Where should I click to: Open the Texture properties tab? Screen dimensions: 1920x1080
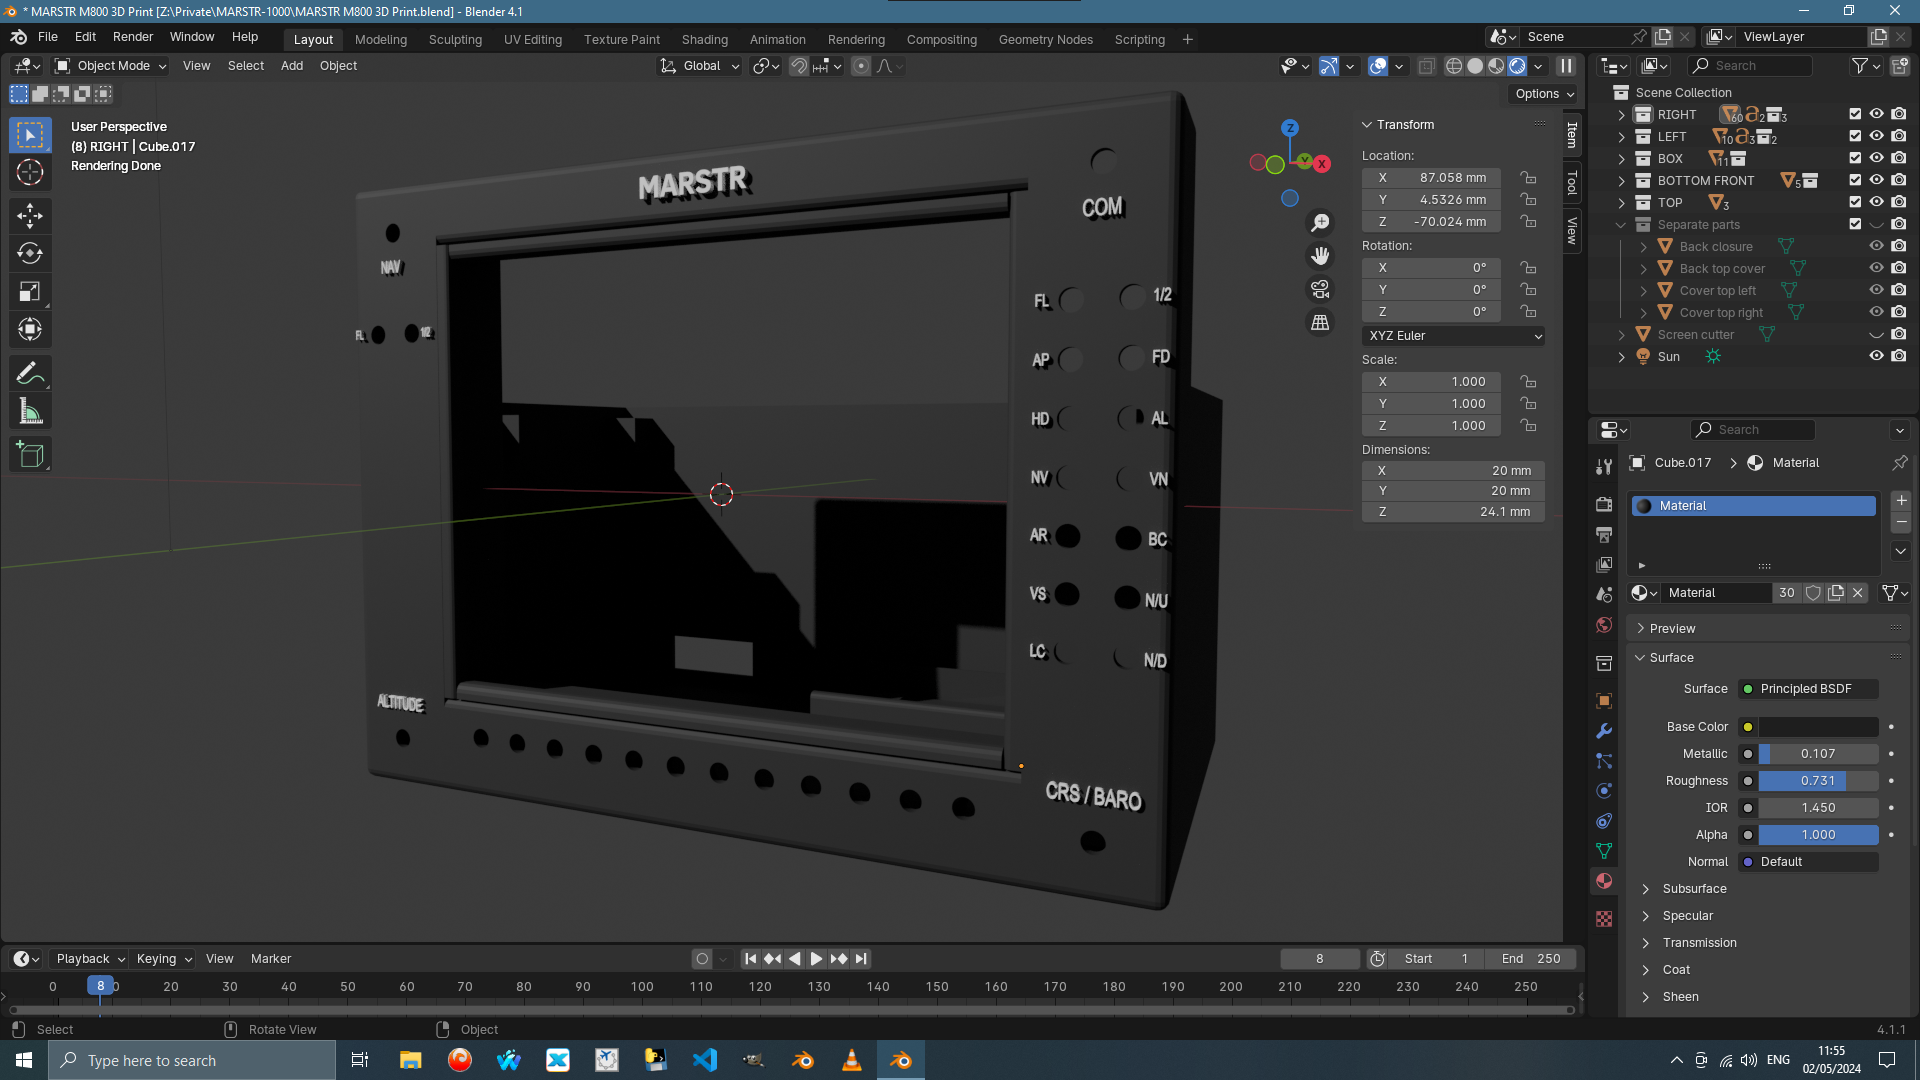(x=1604, y=918)
